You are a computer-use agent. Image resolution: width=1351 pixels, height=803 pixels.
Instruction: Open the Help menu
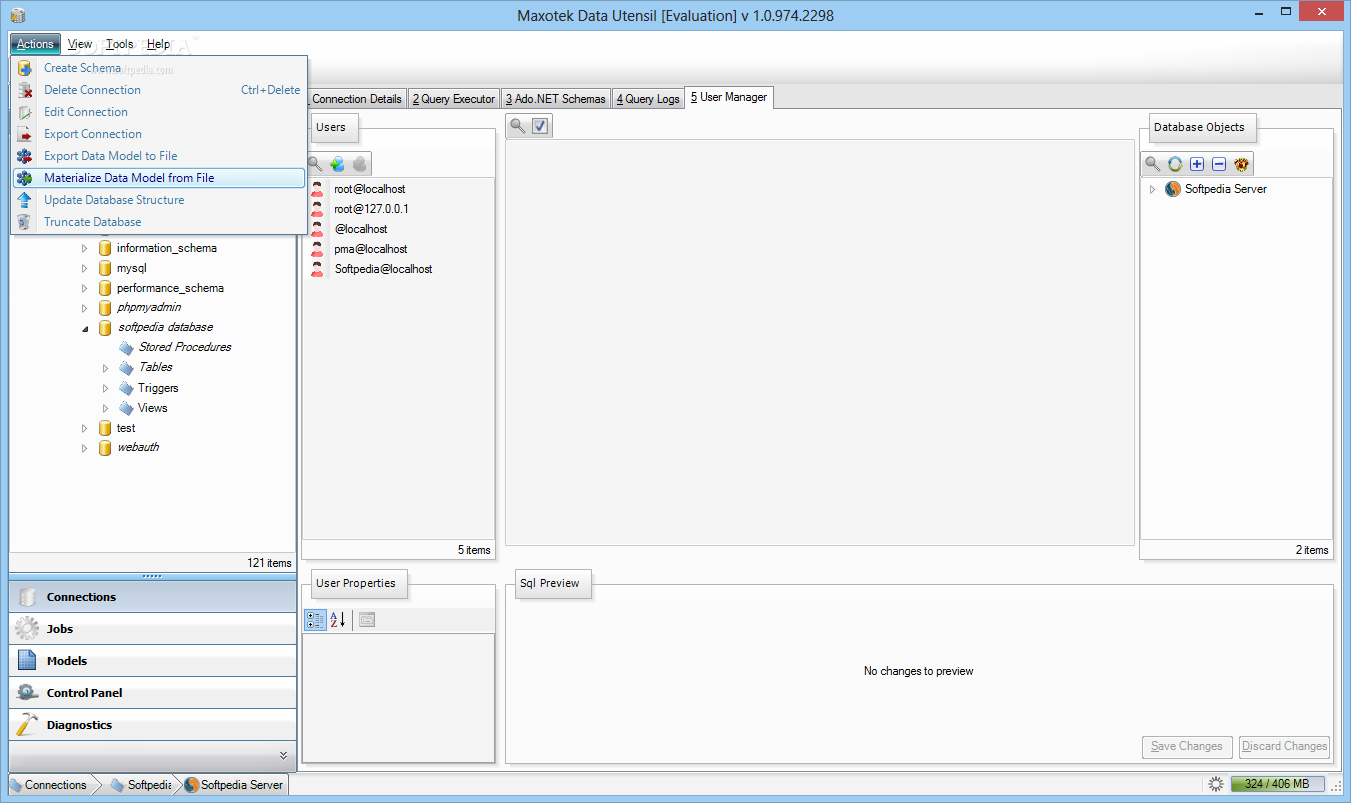point(158,44)
